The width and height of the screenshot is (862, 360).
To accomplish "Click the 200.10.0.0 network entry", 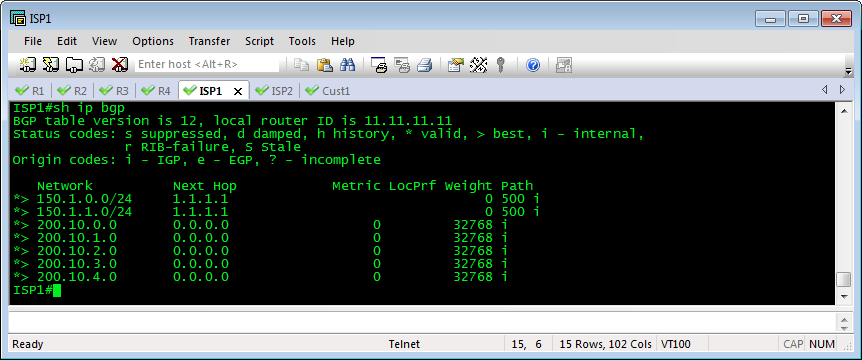I will tap(77, 225).
